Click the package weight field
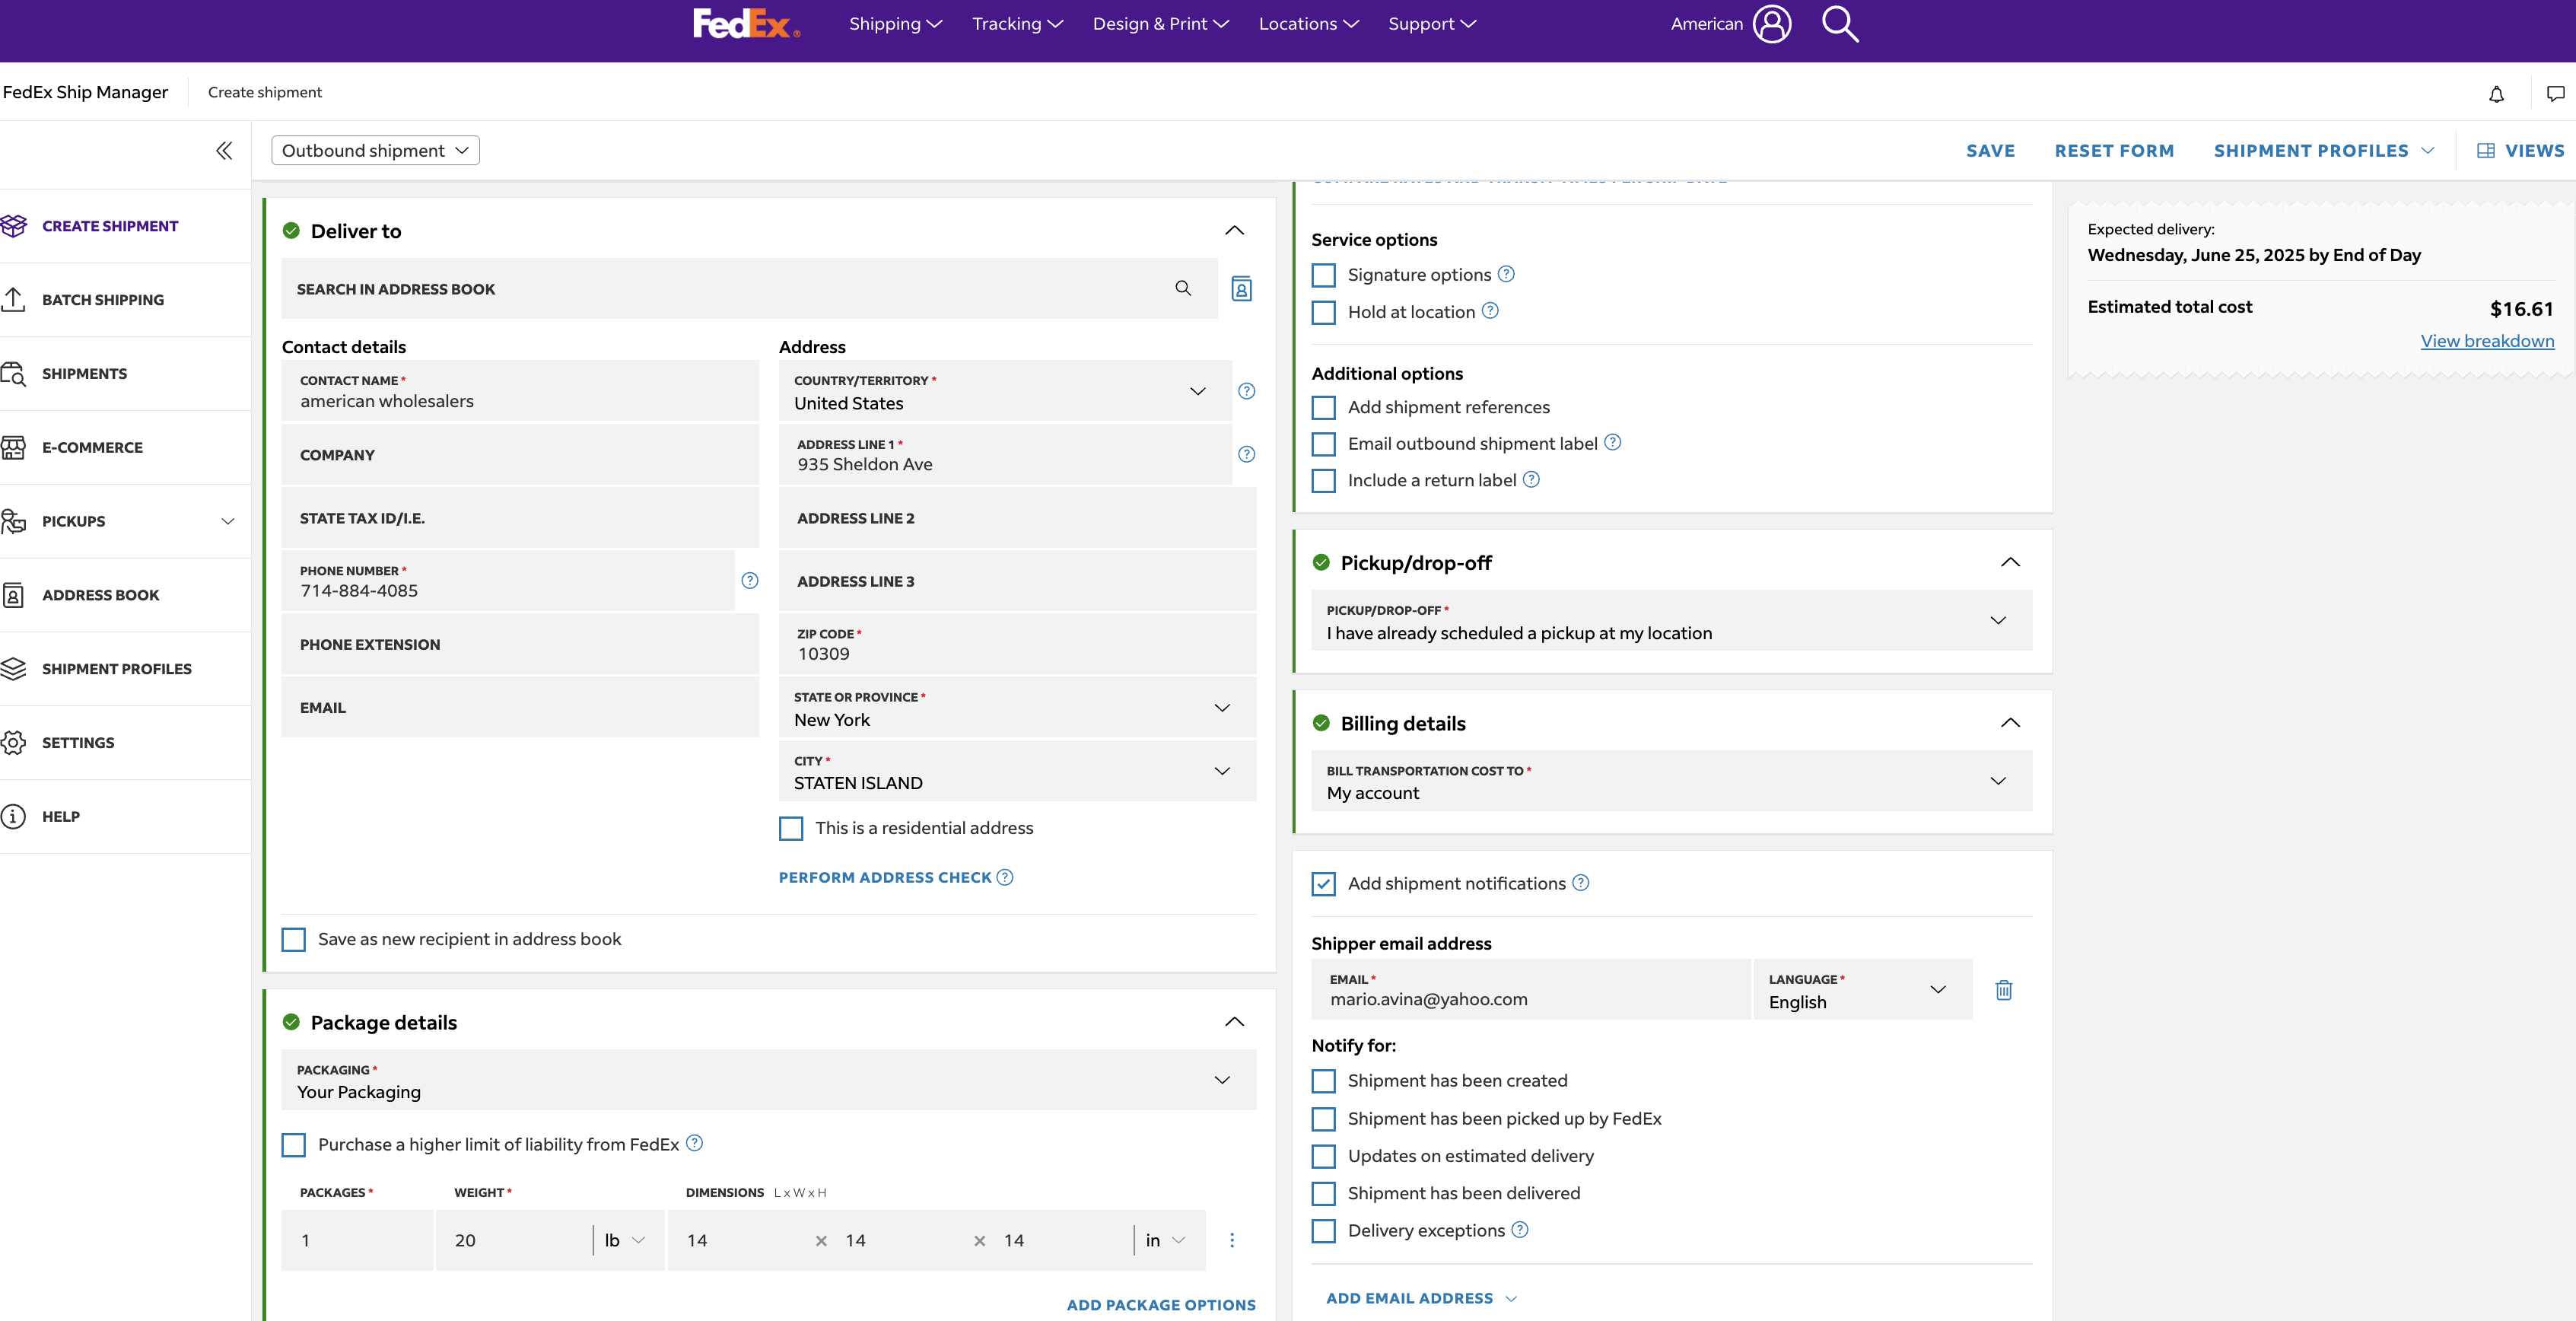The width and height of the screenshot is (2576, 1321). coord(514,1240)
